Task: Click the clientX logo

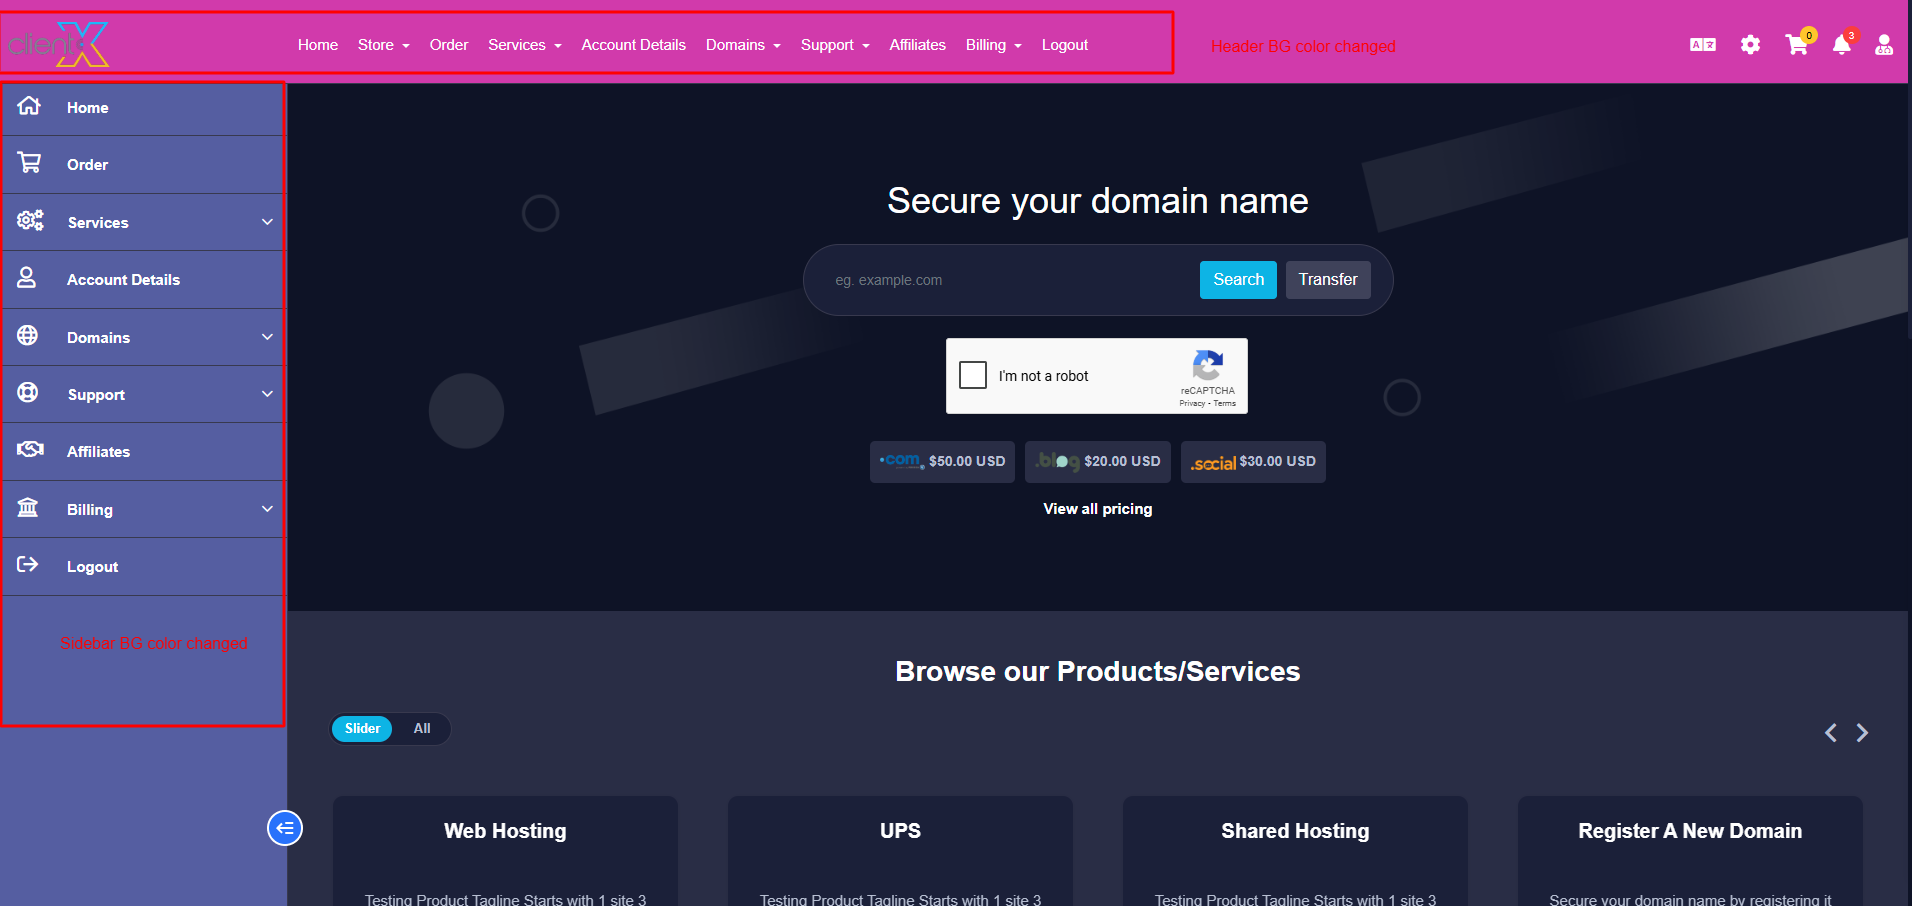Action: point(59,45)
